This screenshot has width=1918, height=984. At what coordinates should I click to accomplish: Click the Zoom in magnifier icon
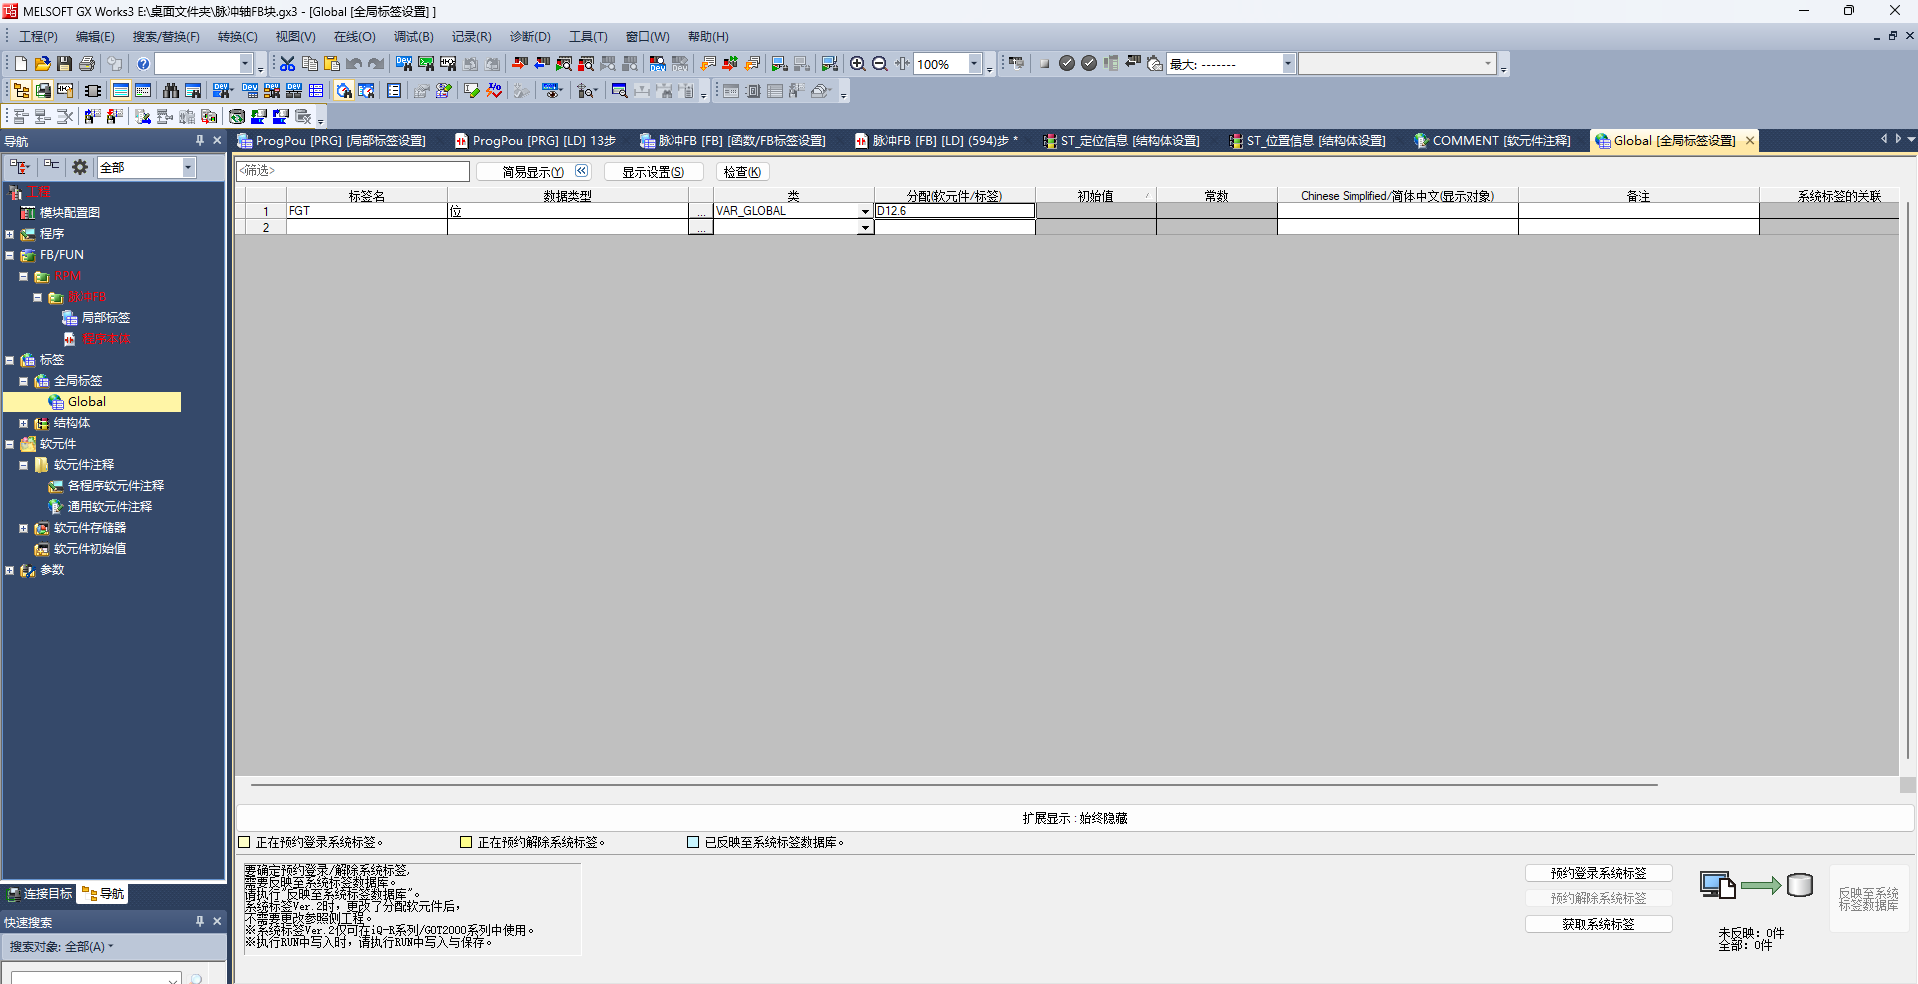[857, 64]
